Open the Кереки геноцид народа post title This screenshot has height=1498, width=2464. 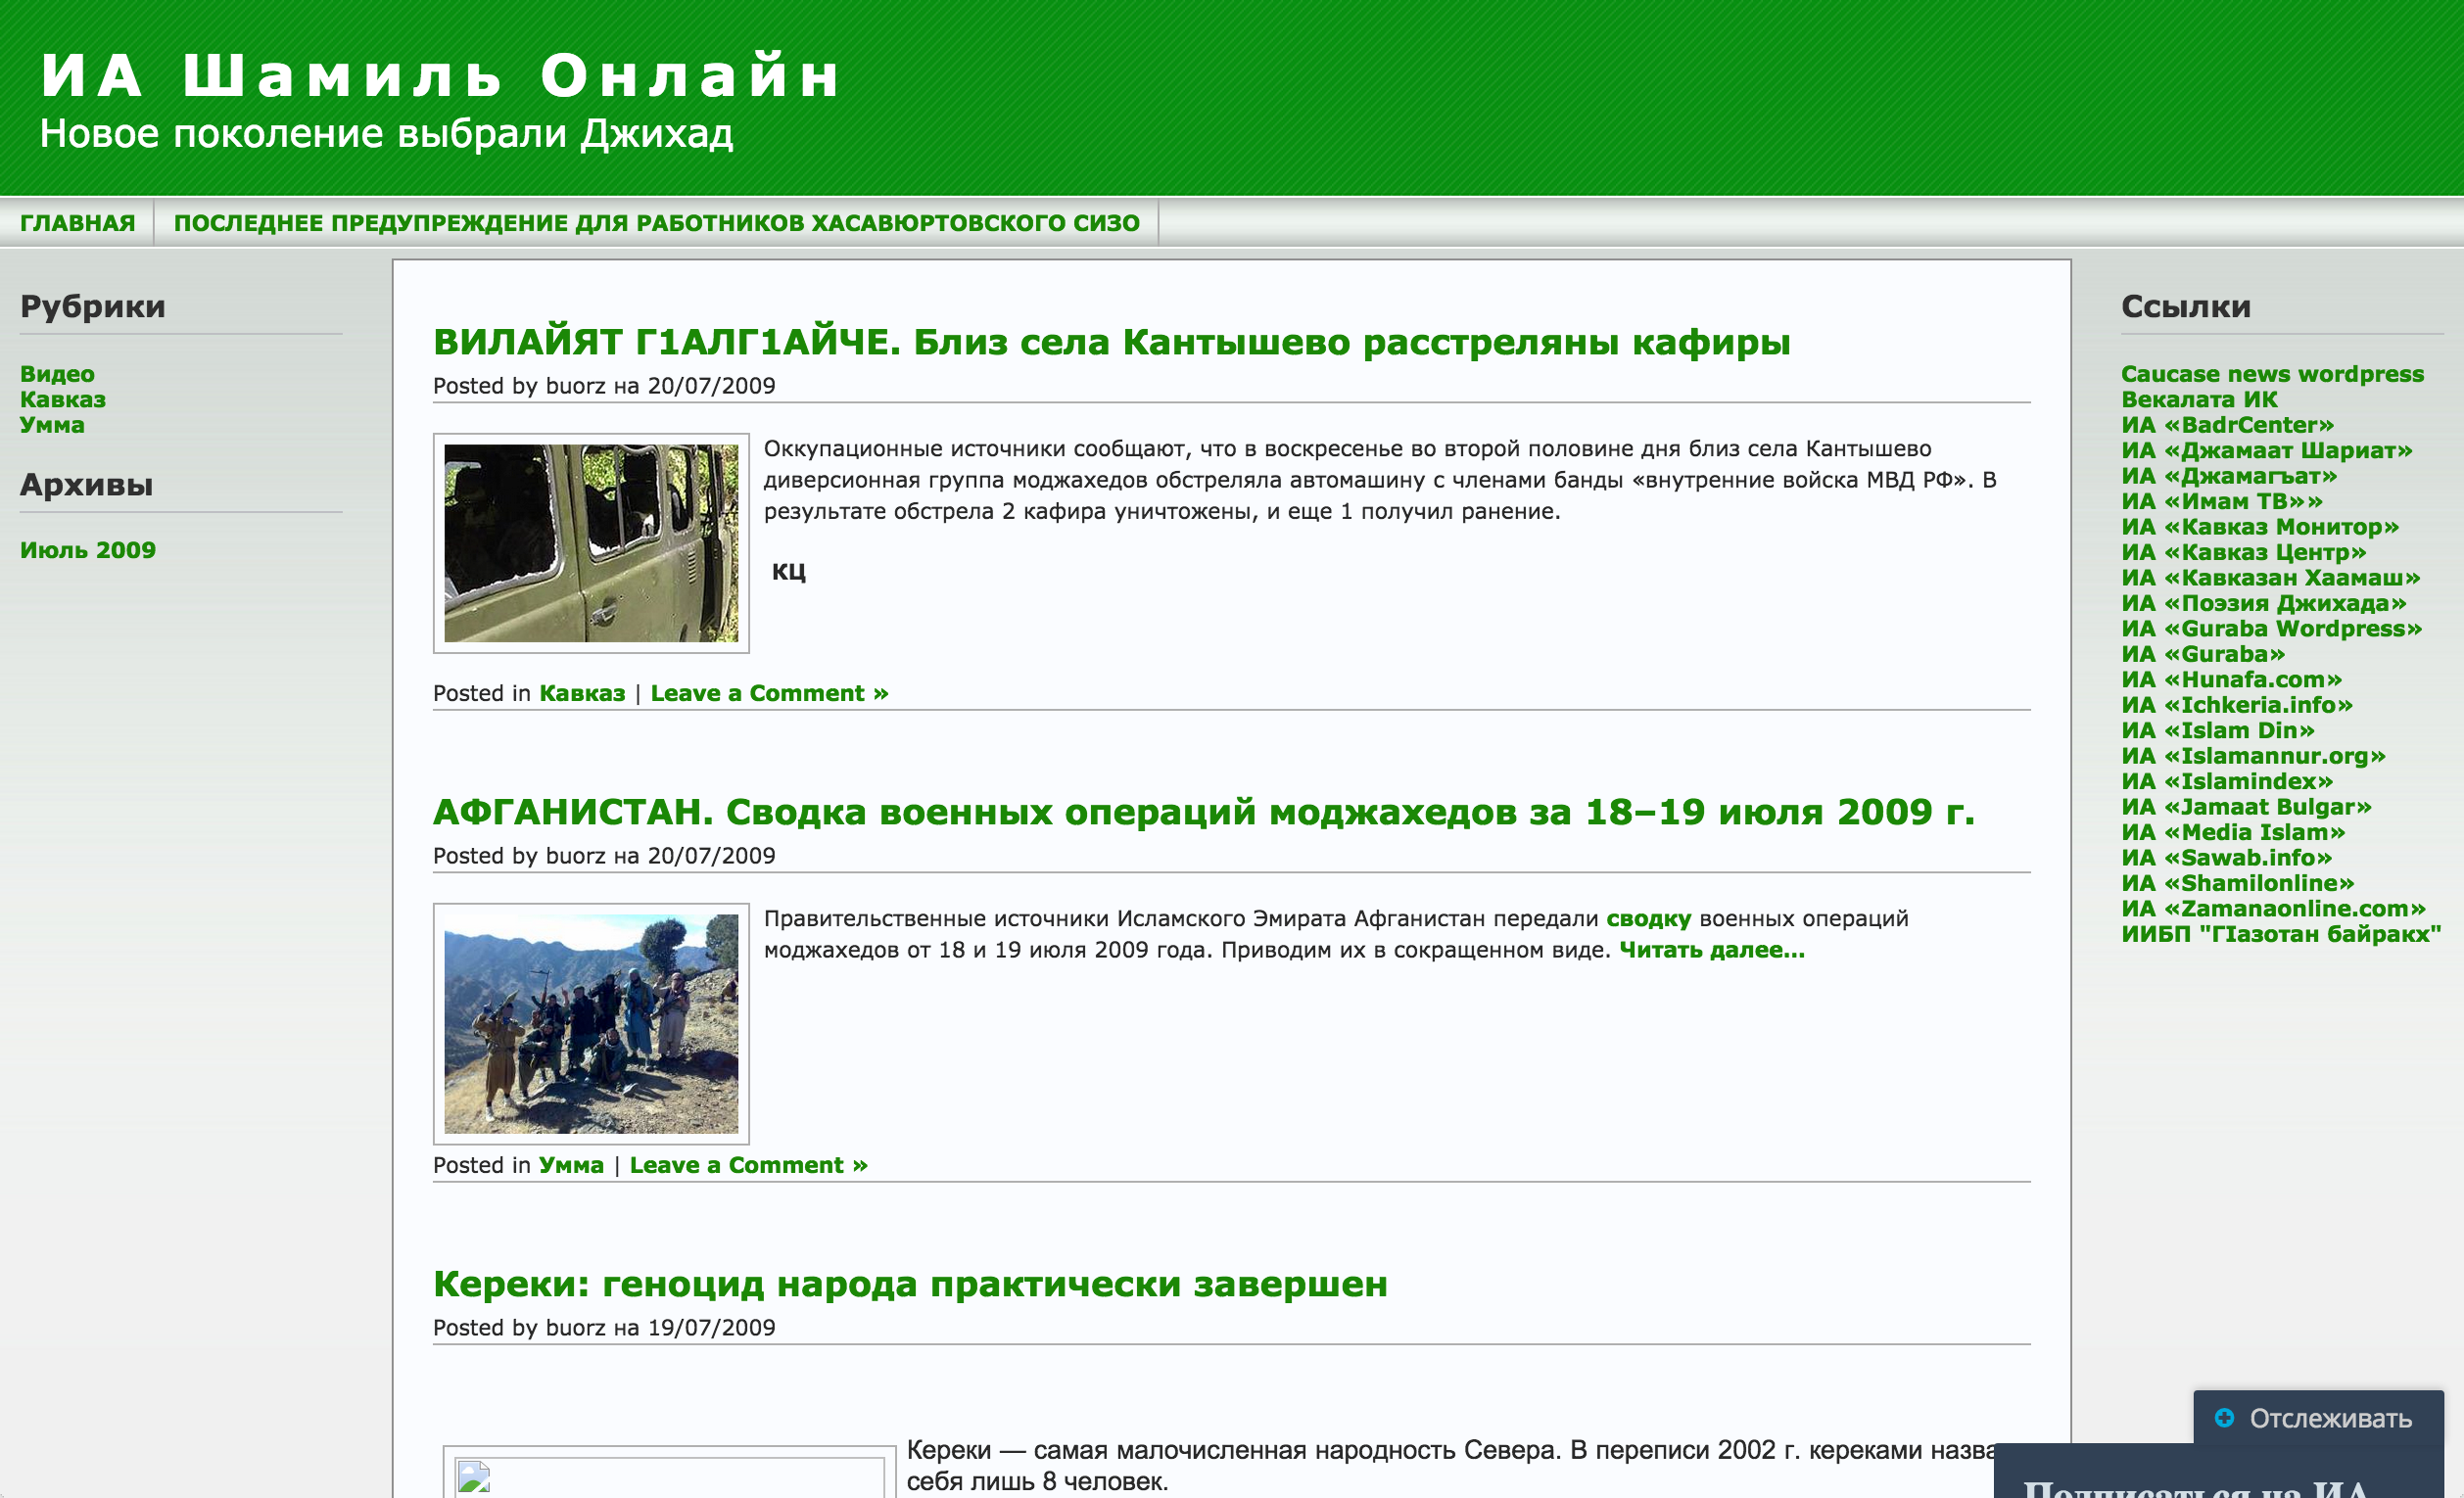click(910, 1284)
